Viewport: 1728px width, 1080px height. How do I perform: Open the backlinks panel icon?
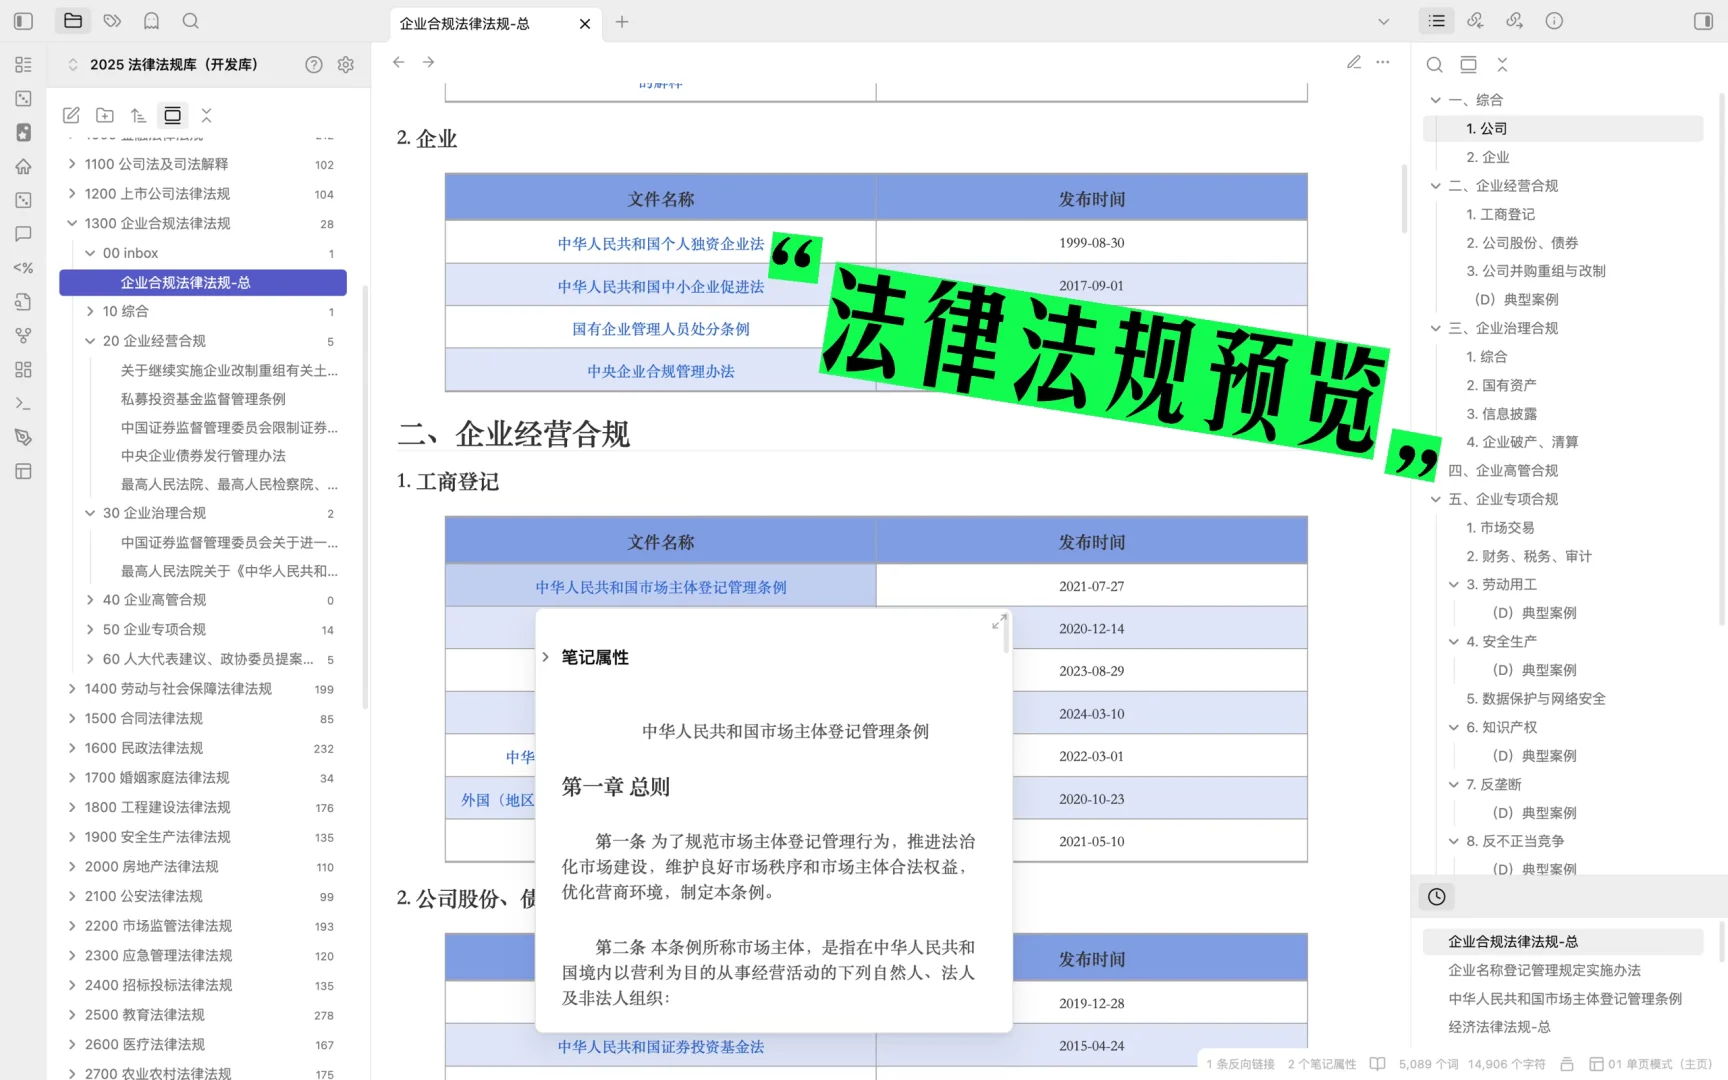(x=1474, y=22)
